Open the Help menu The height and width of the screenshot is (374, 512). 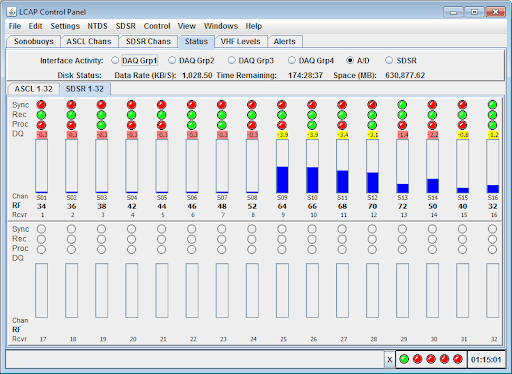[254, 26]
